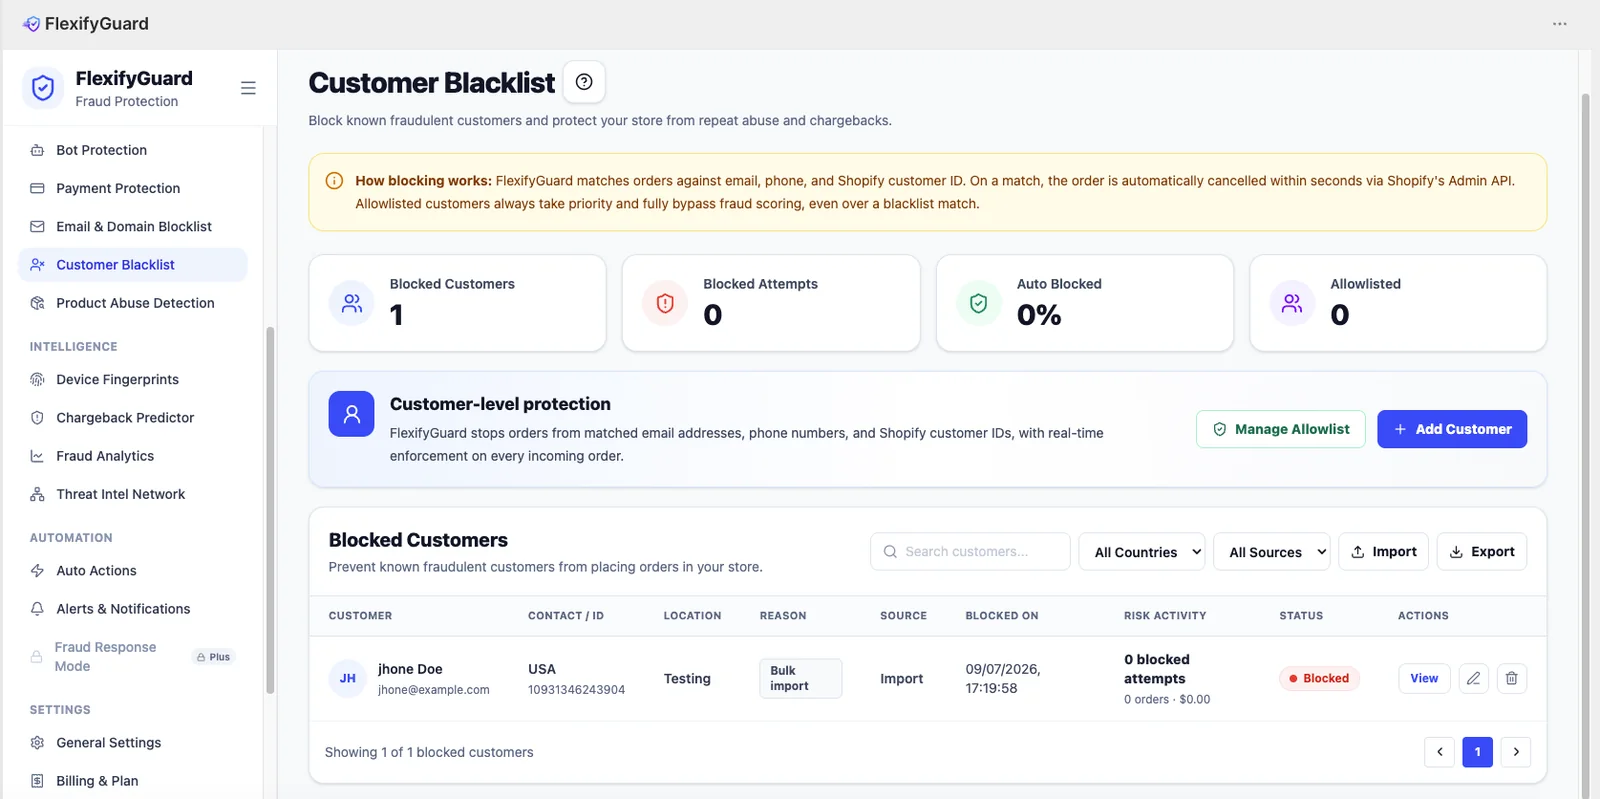Open three-dots menu in top bar
Viewport: 1600px width, 799px height.
[x=1559, y=24]
